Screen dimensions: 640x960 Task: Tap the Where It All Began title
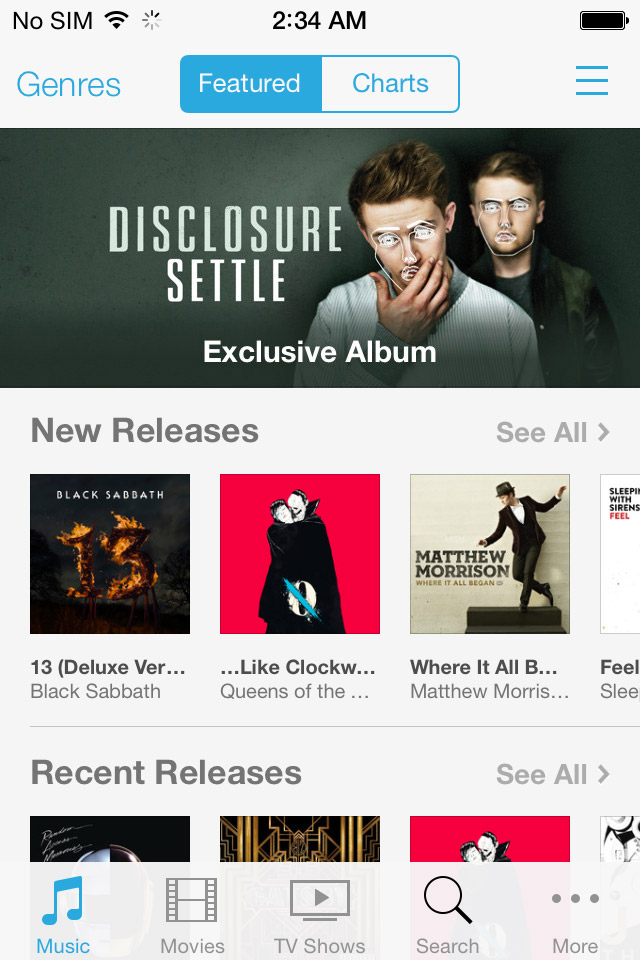click(x=484, y=667)
